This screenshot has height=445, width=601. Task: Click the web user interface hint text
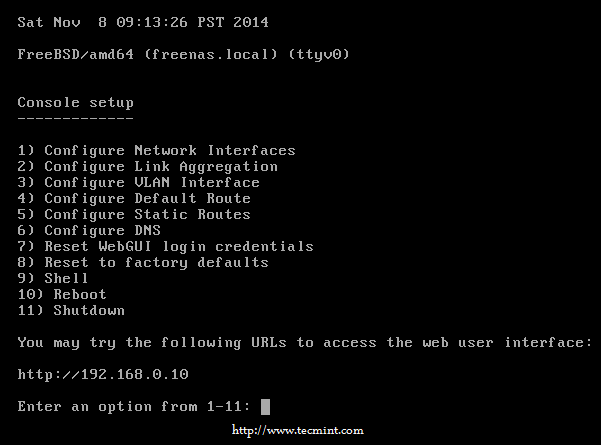pyautogui.click(x=304, y=342)
